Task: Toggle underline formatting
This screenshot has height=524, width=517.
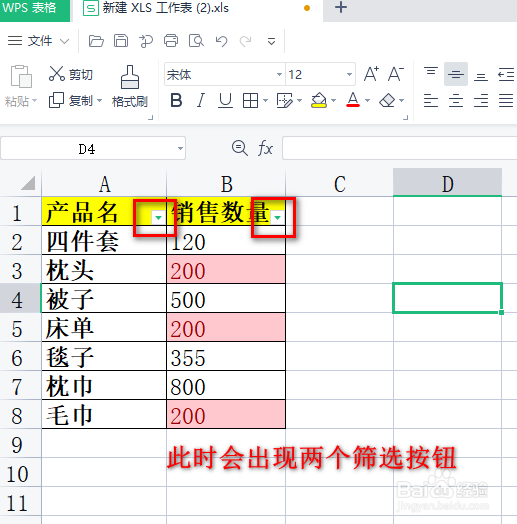Action: pyautogui.click(x=225, y=100)
